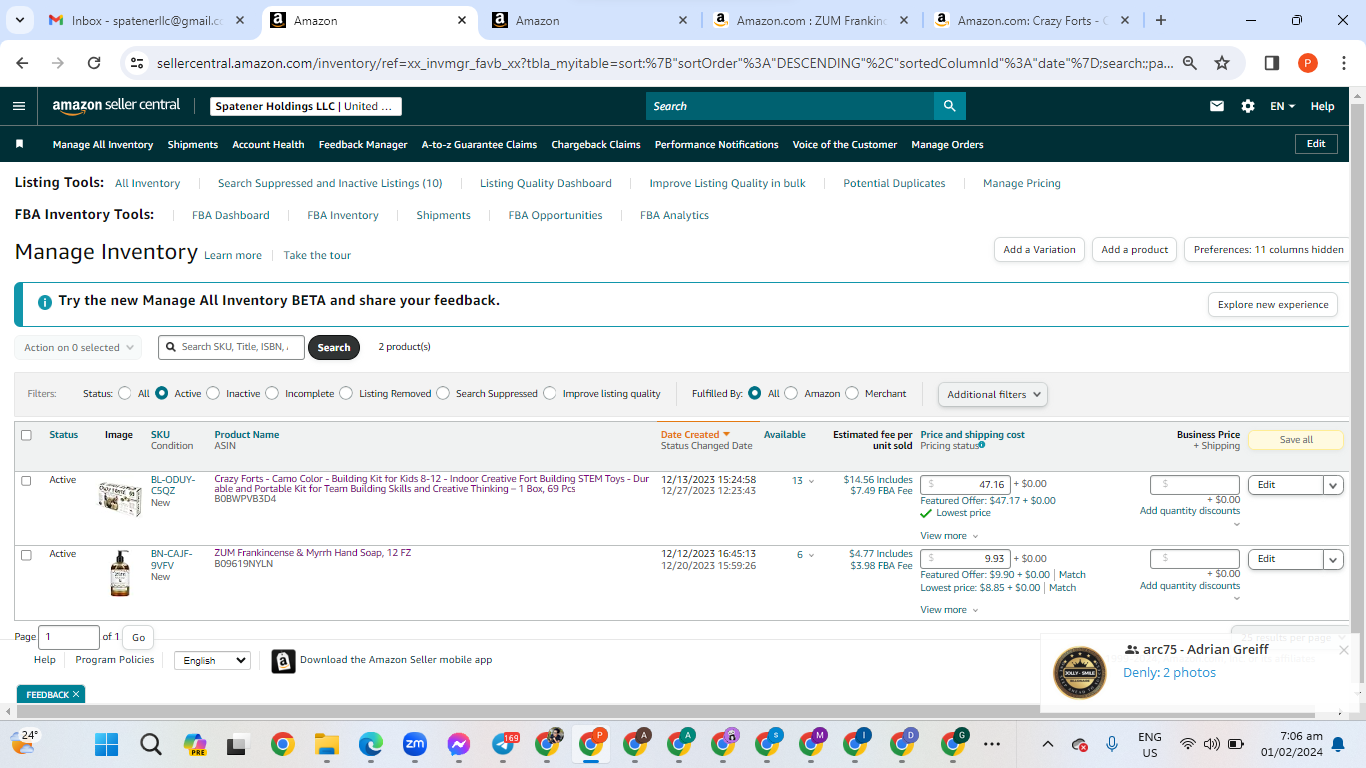Check the Crazy Forts row checkbox
This screenshot has height=768, width=1366.
26,481
